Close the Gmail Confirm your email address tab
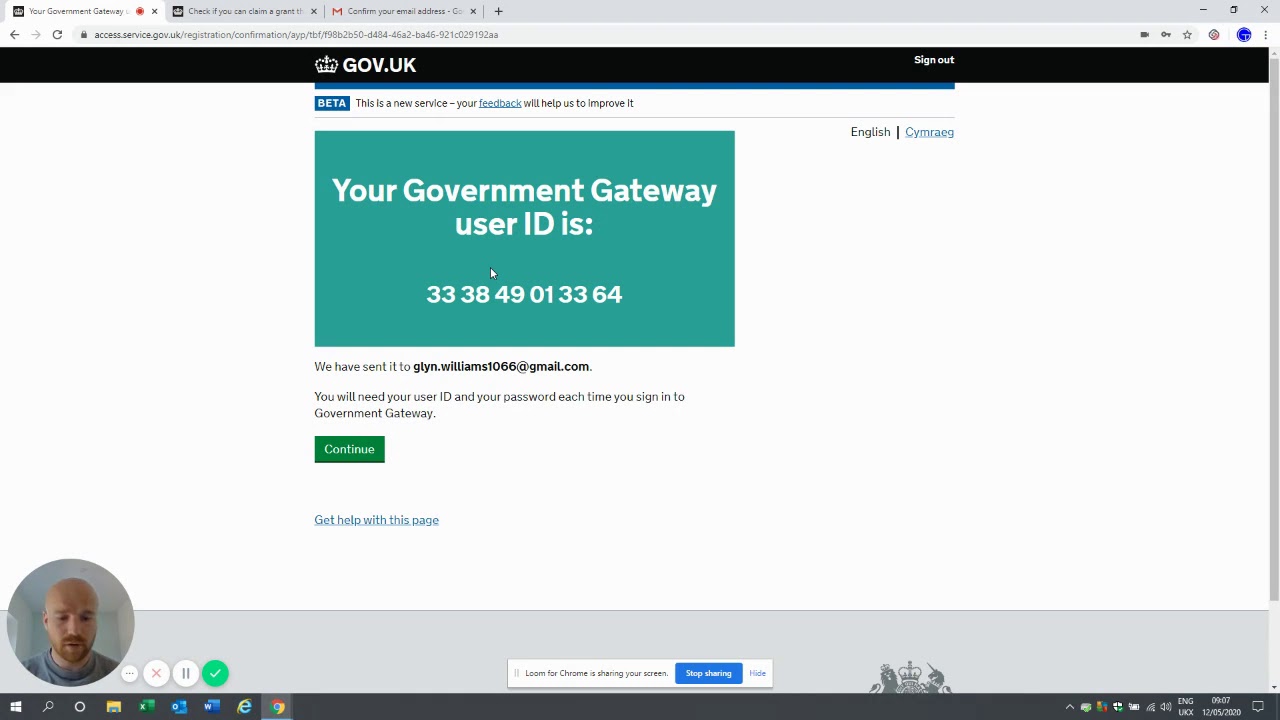The height and width of the screenshot is (720, 1280). (473, 11)
